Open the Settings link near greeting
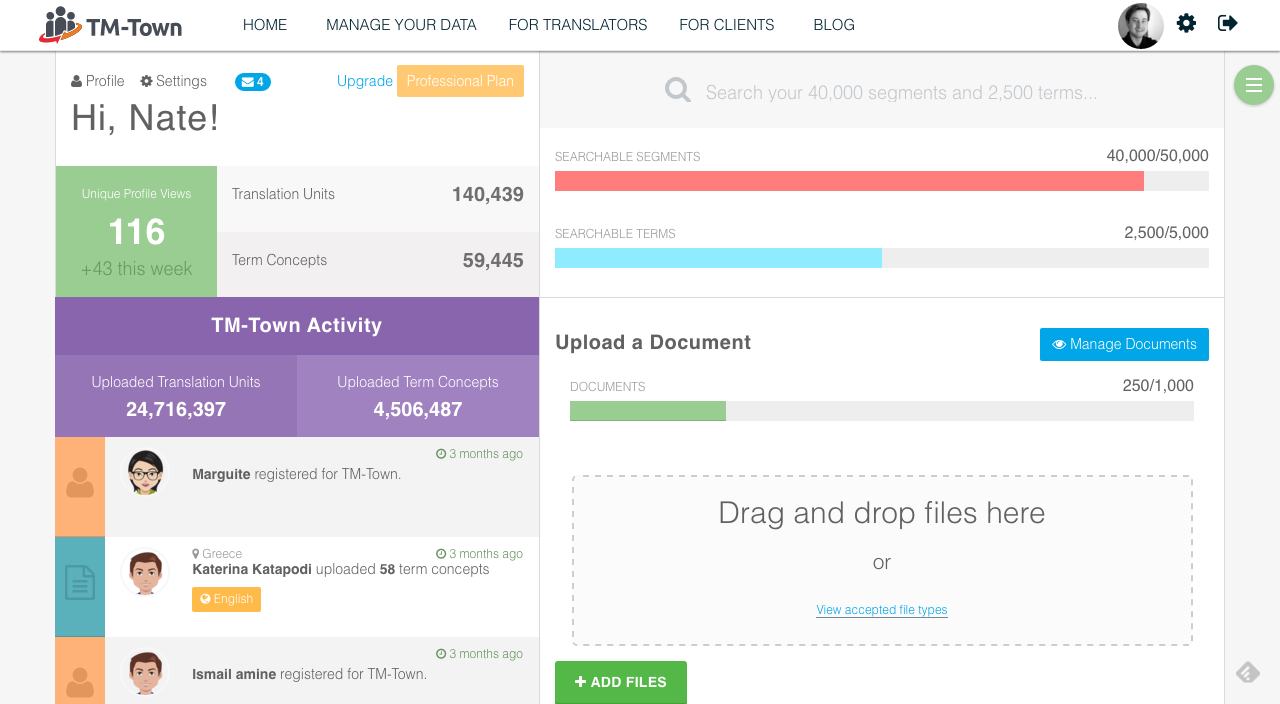 (174, 81)
